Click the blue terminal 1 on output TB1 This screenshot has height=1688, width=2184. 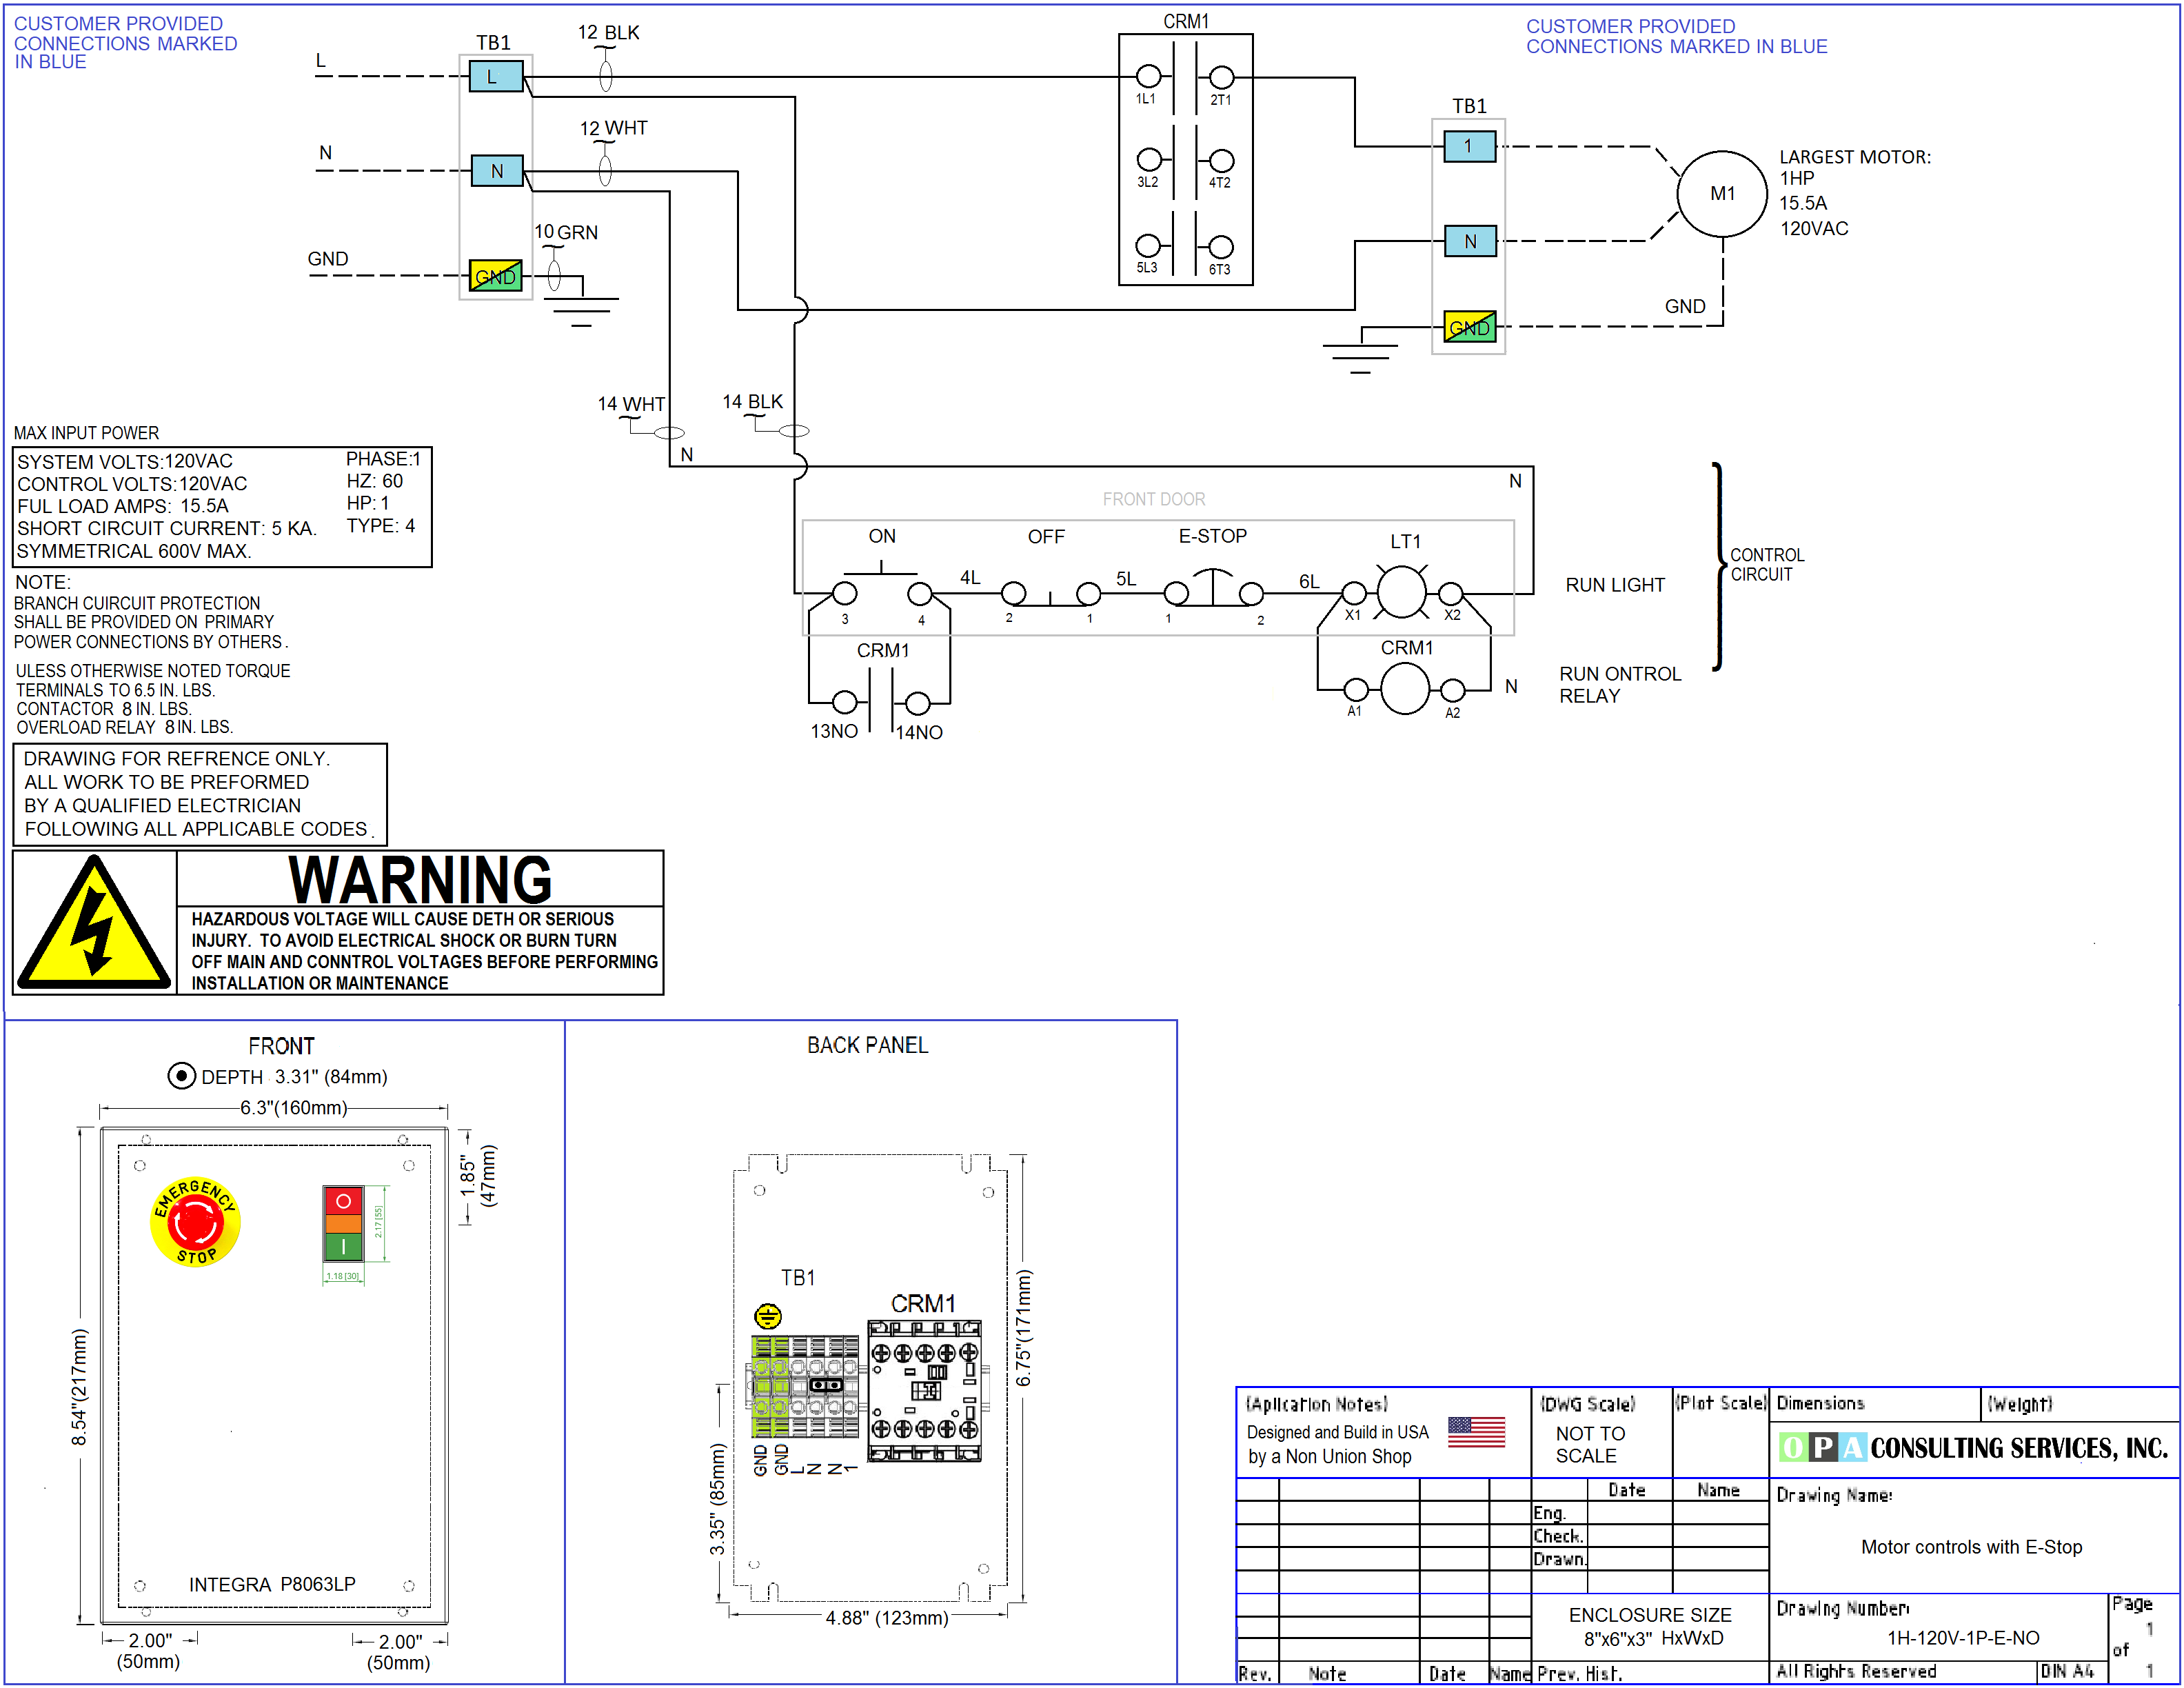[1470, 147]
